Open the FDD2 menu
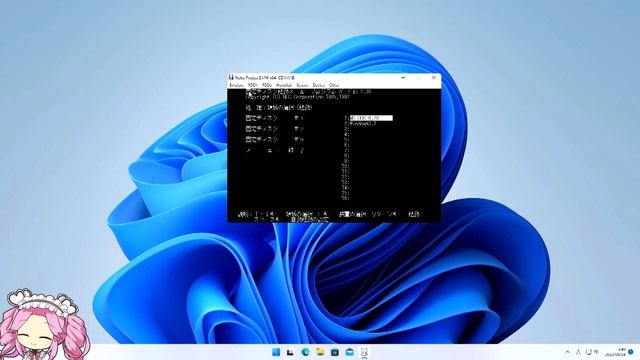 pos(267,85)
